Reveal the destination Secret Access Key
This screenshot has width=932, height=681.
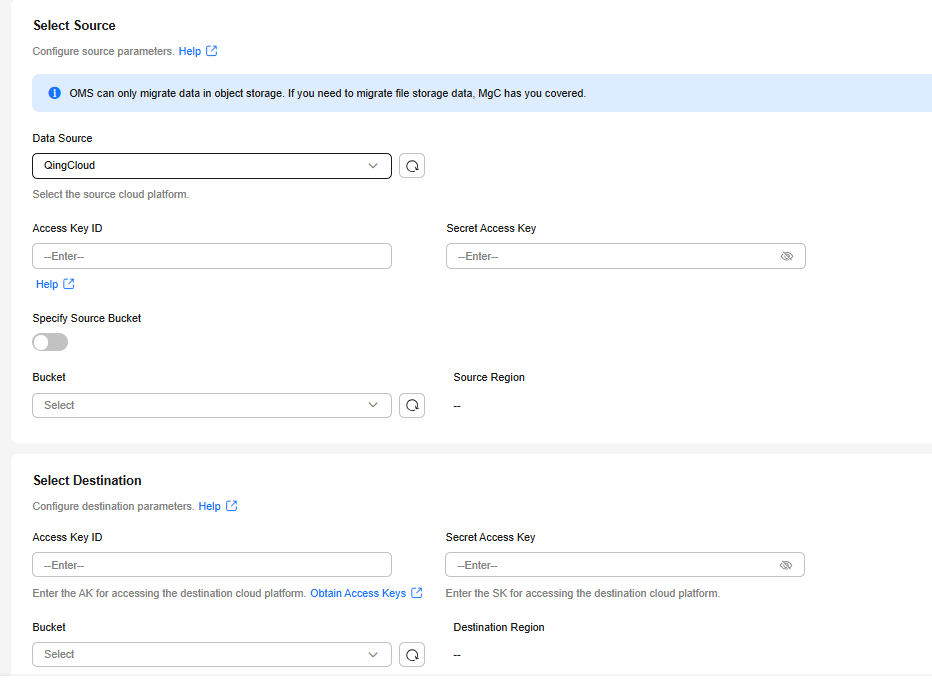tap(786, 565)
